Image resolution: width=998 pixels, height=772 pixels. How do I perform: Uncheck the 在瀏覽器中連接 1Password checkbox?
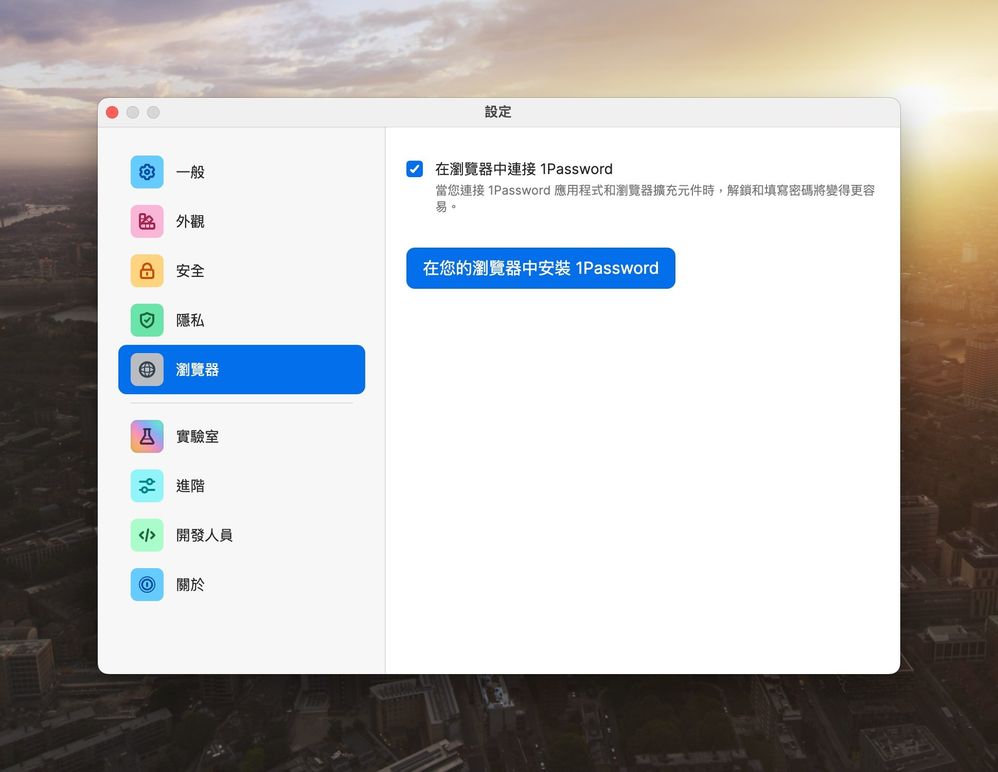[415, 169]
